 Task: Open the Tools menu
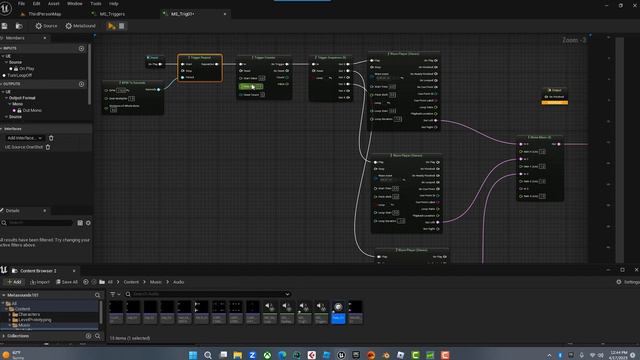[x=96, y=4]
